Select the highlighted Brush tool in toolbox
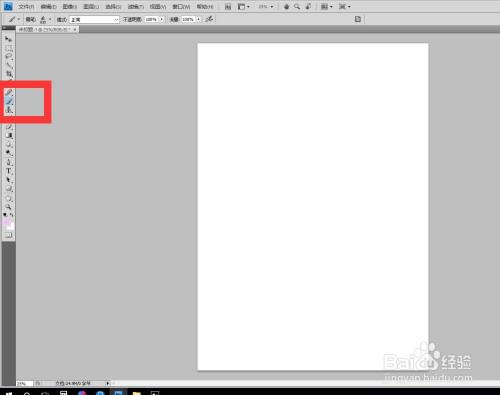500x395 pixels. click(9, 101)
